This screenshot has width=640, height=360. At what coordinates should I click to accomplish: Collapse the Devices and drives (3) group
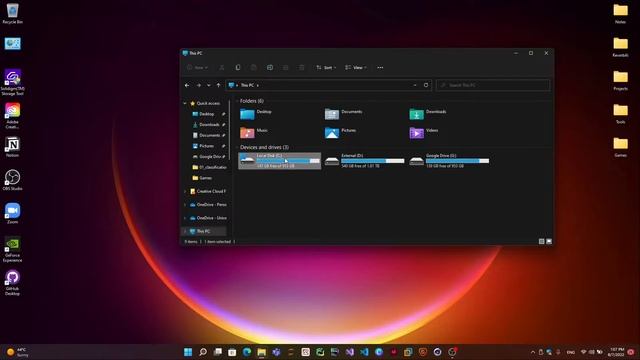[x=237, y=147]
